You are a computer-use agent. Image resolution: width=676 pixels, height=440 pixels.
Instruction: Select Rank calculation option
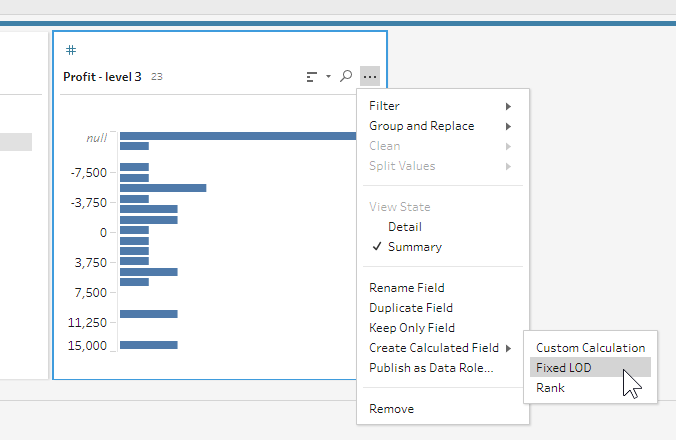point(550,388)
